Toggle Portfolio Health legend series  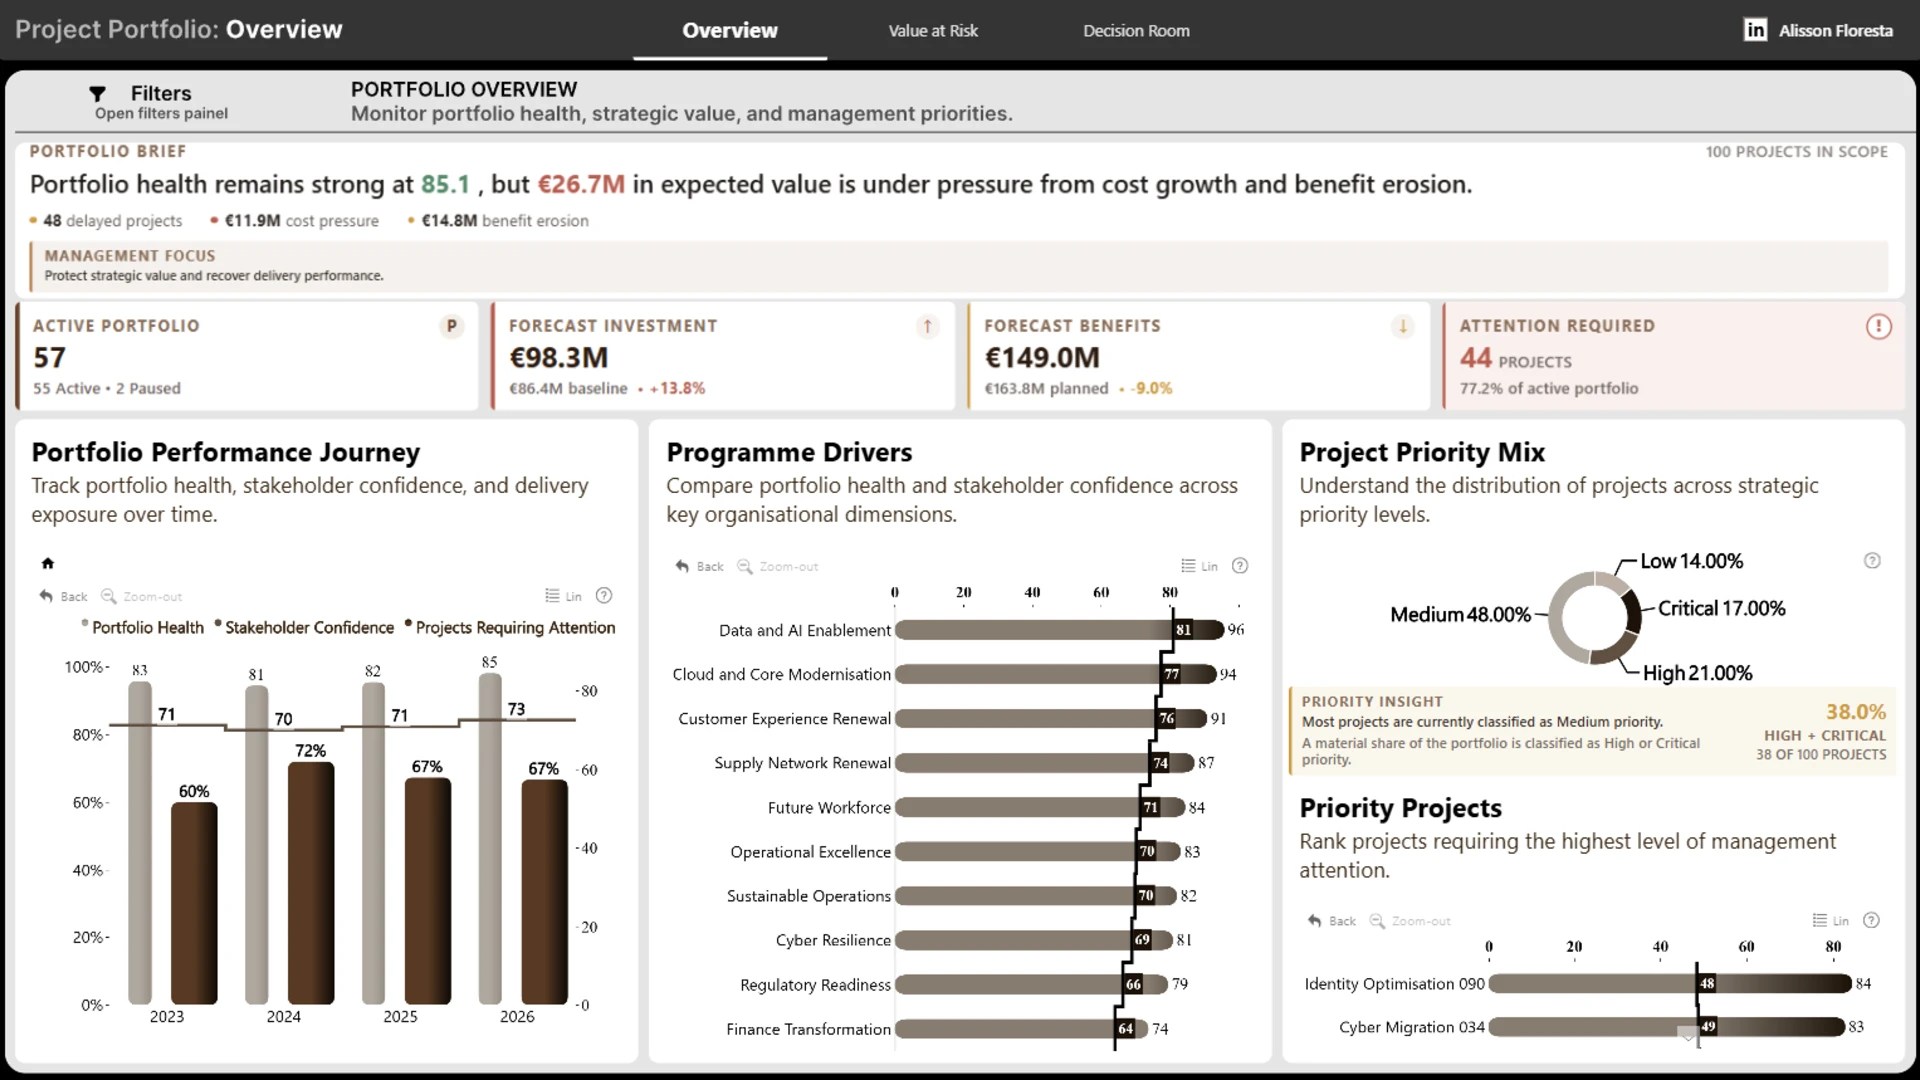coord(142,627)
